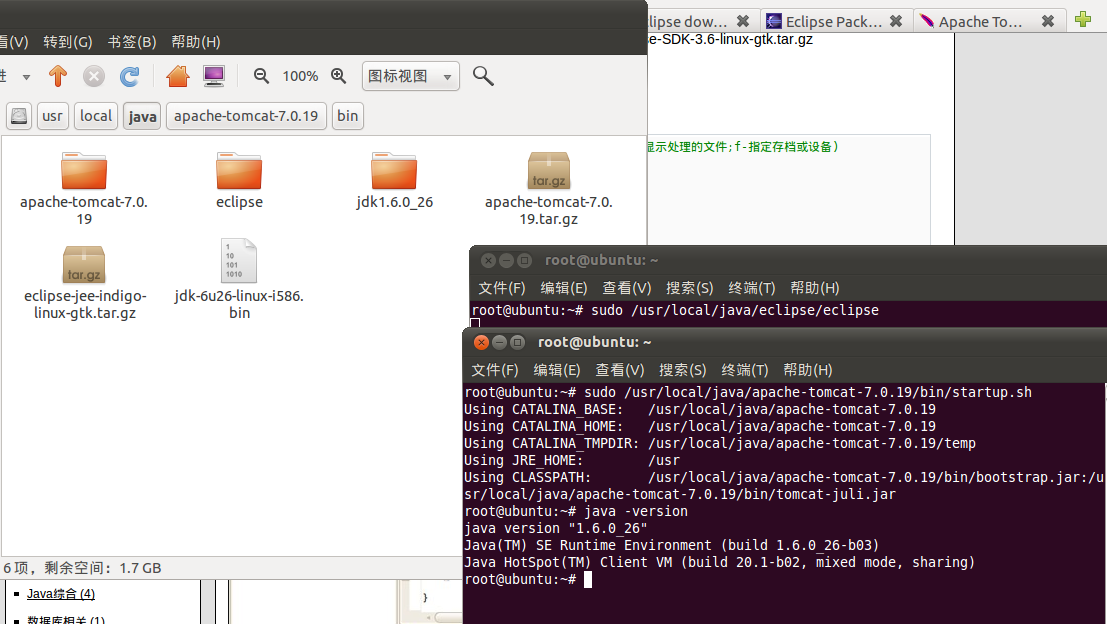Open the 帮助(H) menu in file manager

pos(196,42)
